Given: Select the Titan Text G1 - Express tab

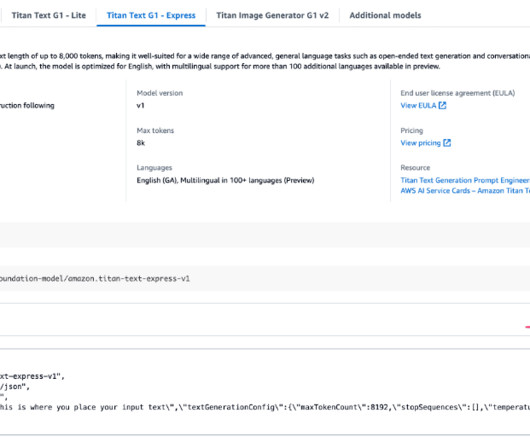Looking at the screenshot, I should 151,16.
